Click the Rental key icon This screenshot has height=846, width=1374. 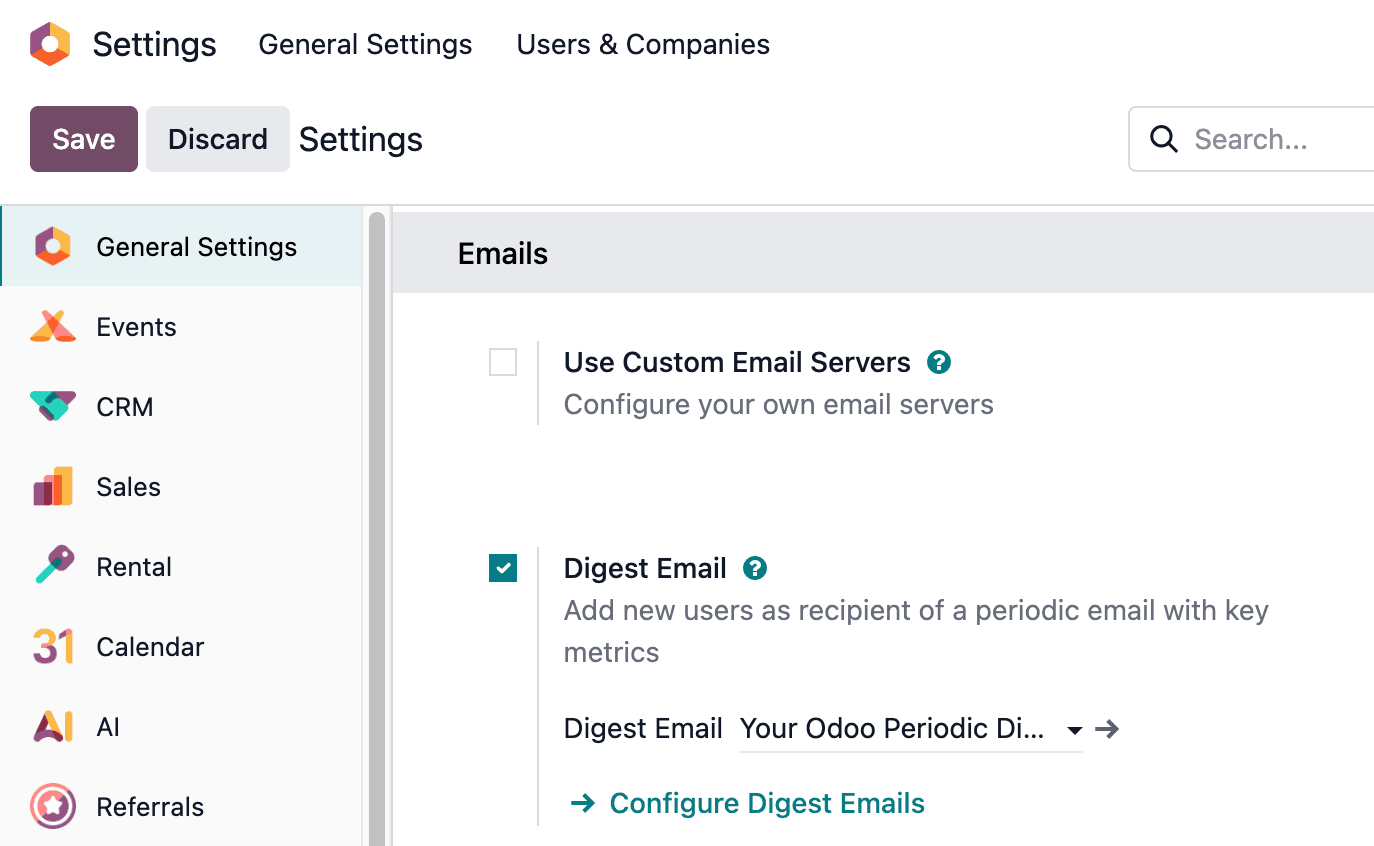[x=52, y=566]
